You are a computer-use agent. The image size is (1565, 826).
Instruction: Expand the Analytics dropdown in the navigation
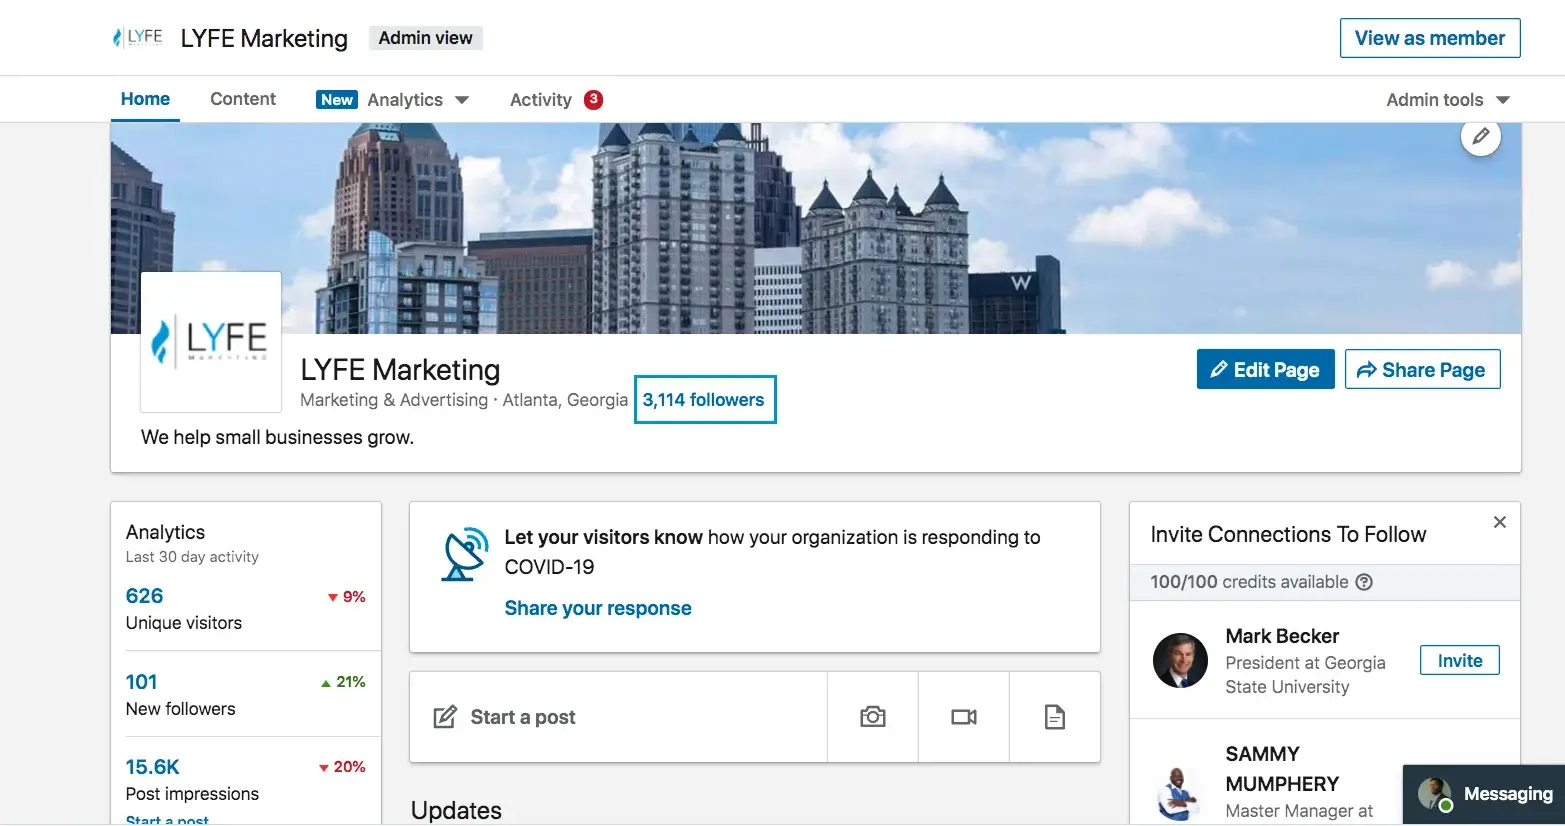click(x=462, y=99)
